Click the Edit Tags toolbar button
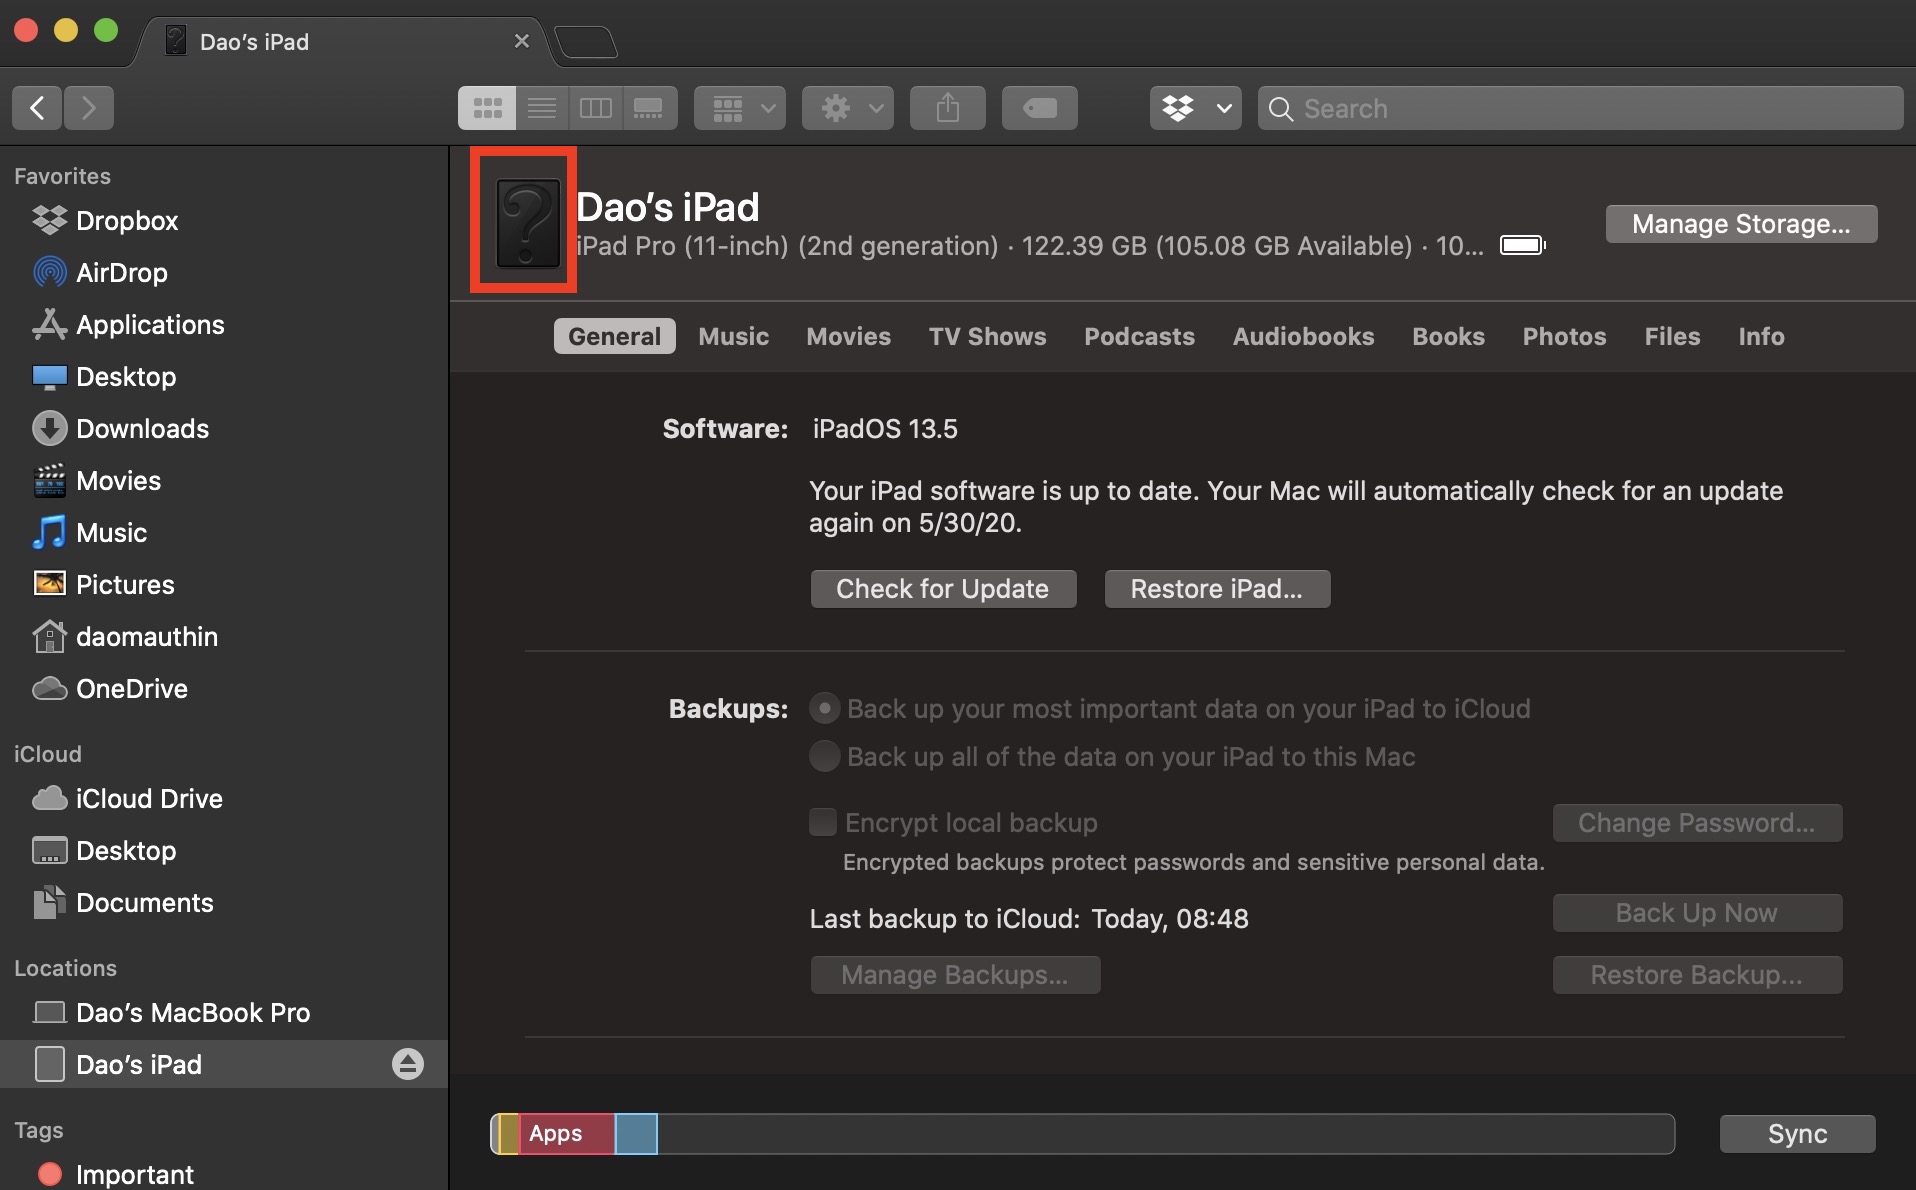 click(x=1040, y=108)
